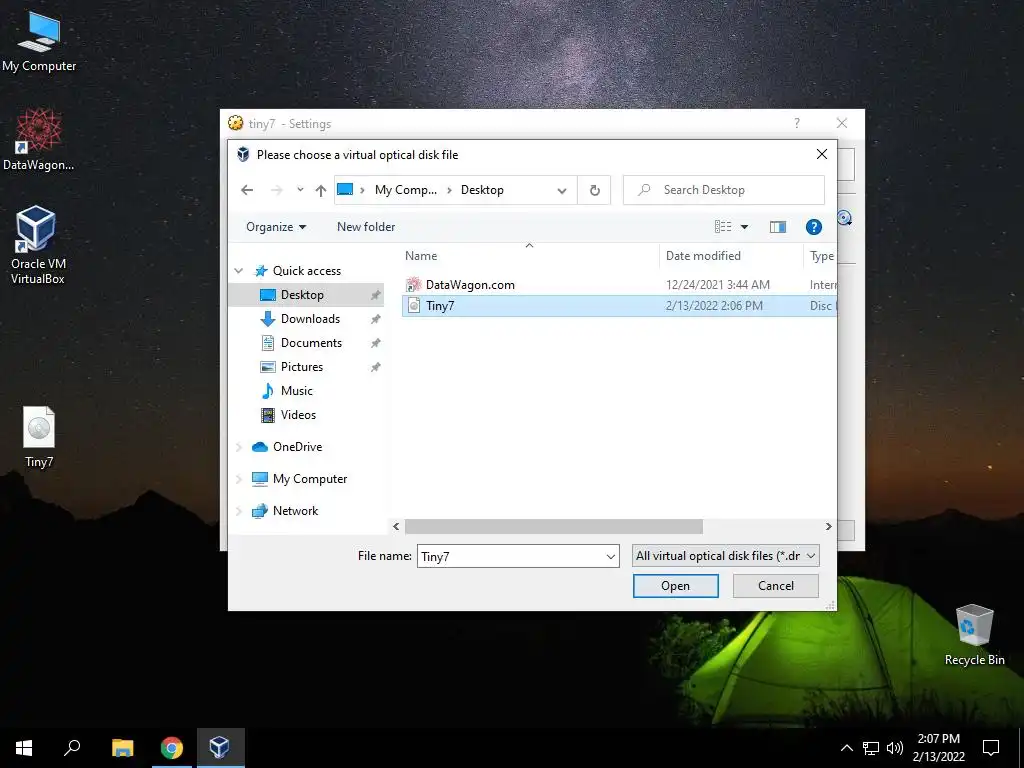Expand address bar path dropdown

pyautogui.click(x=562, y=190)
